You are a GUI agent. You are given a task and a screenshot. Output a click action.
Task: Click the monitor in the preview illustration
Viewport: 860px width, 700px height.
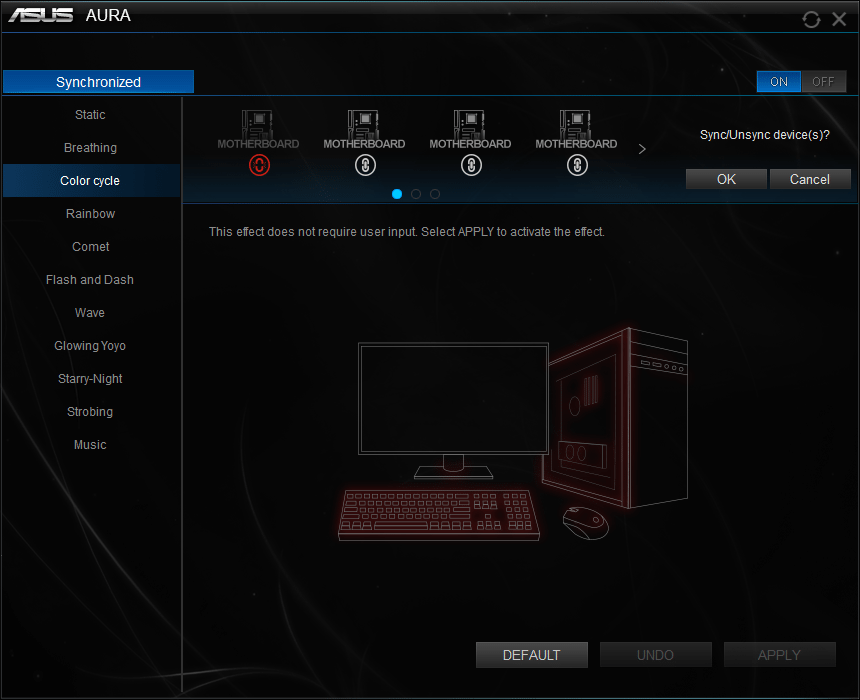(x=454, y=410)
